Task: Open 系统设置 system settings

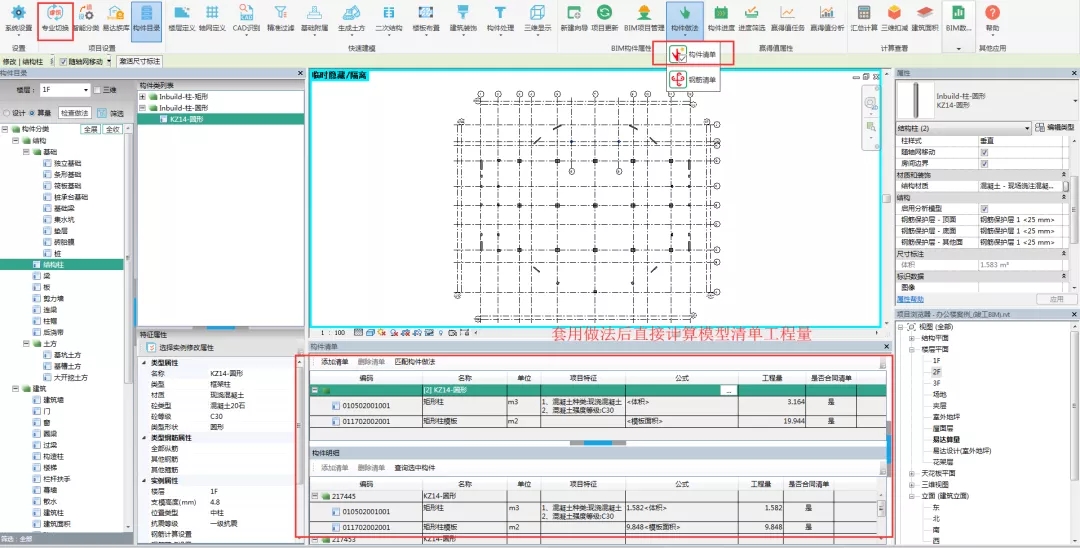Action: [x=18, y=19]
